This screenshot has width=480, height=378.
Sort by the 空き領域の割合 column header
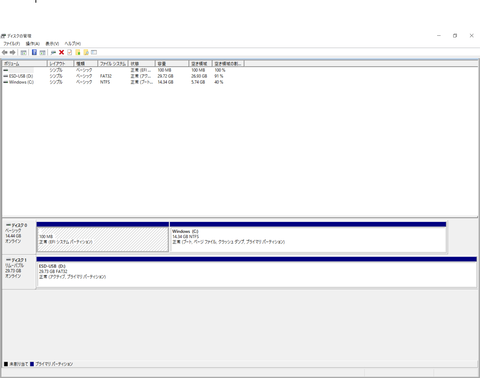click(x=228, y=63)
